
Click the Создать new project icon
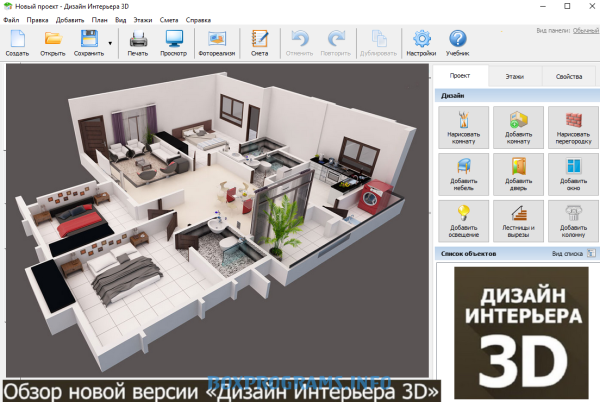pyautogui.click(x=18, y=43)
